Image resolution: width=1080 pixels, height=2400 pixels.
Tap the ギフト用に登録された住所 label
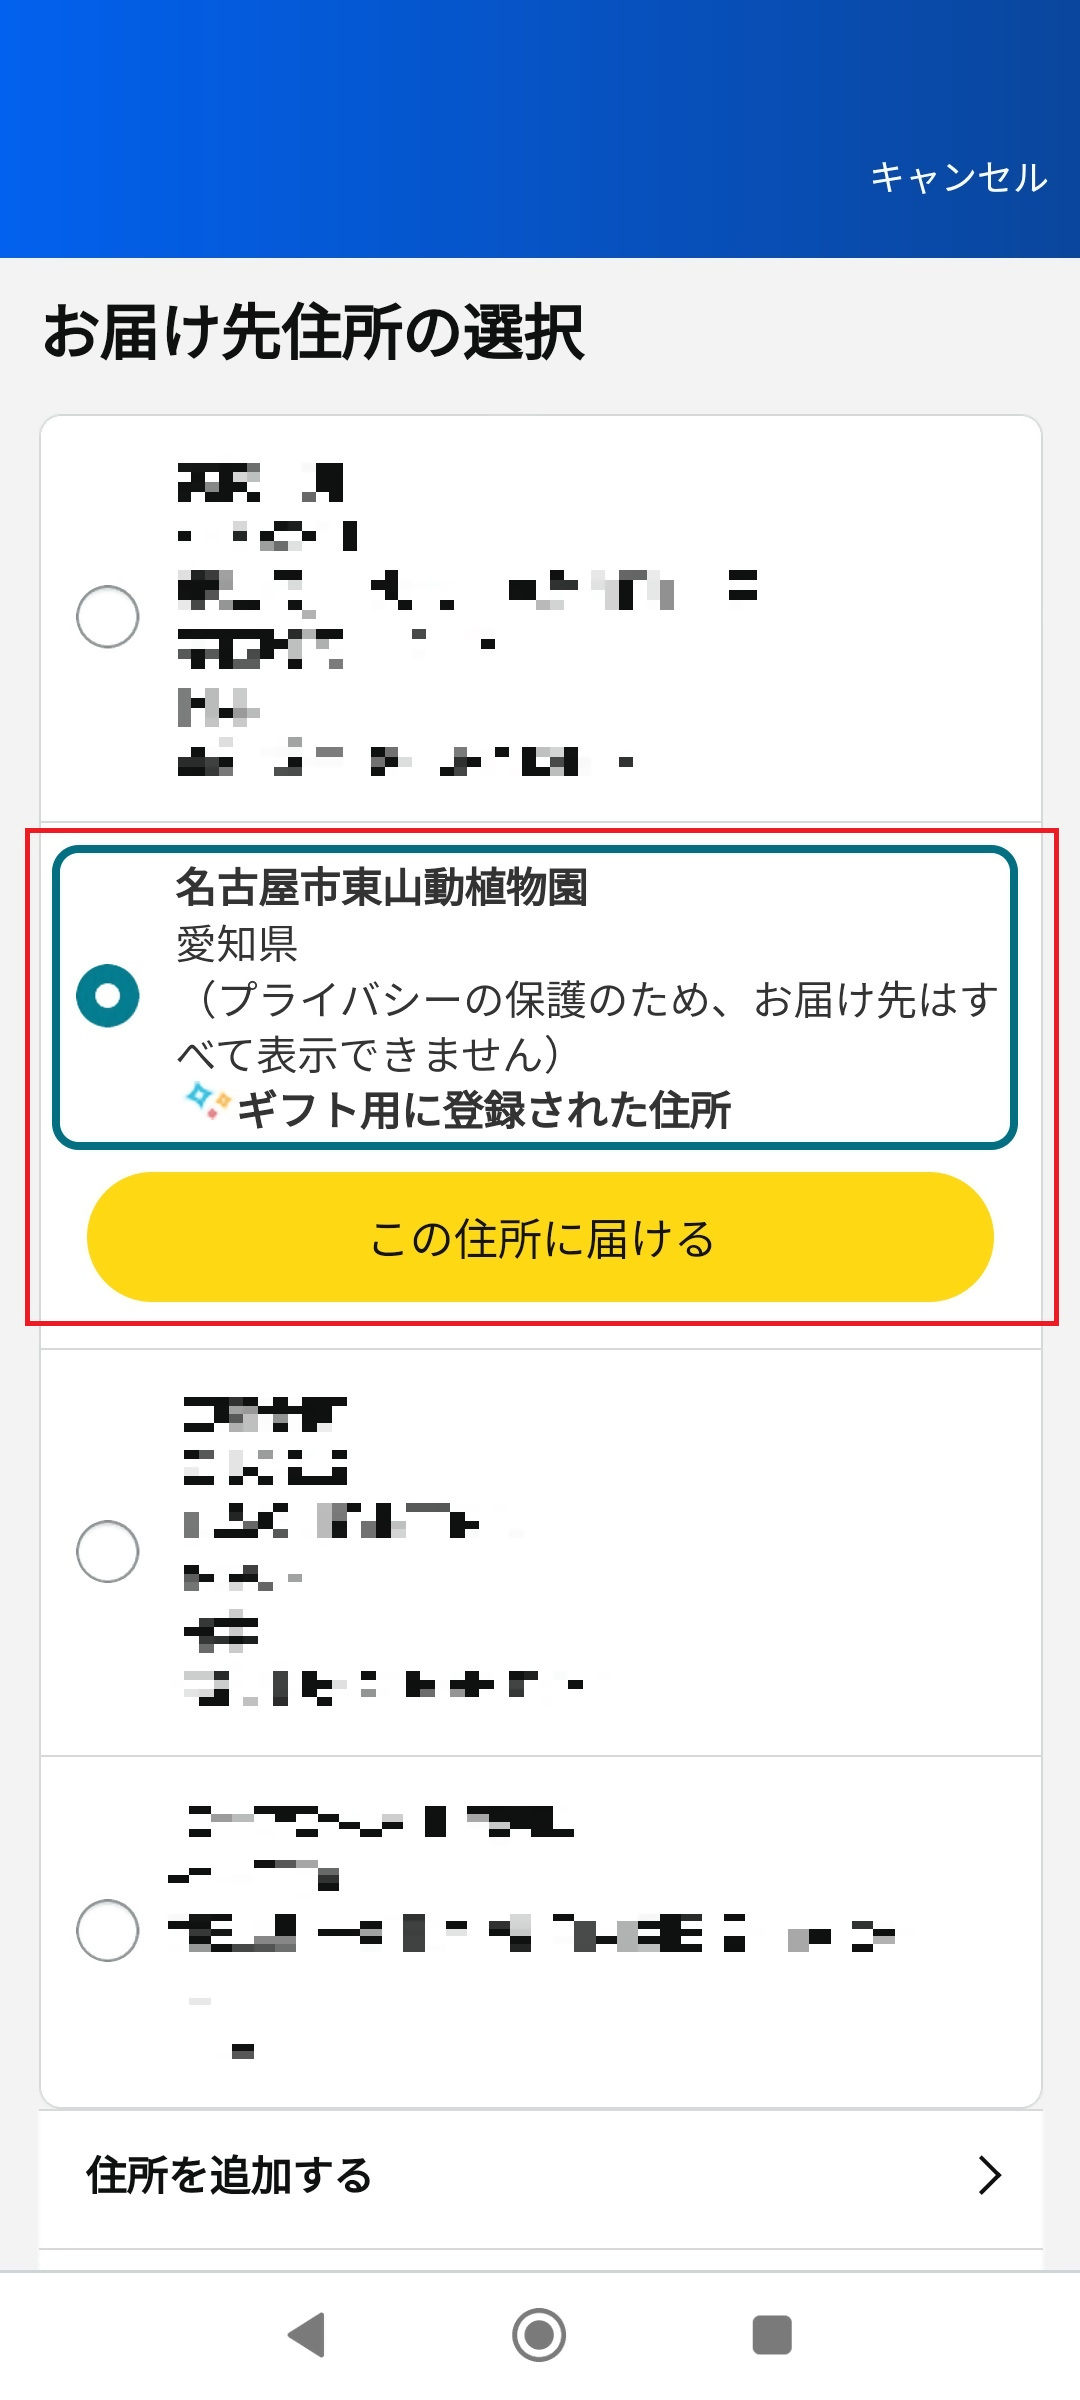(484, 1110)
